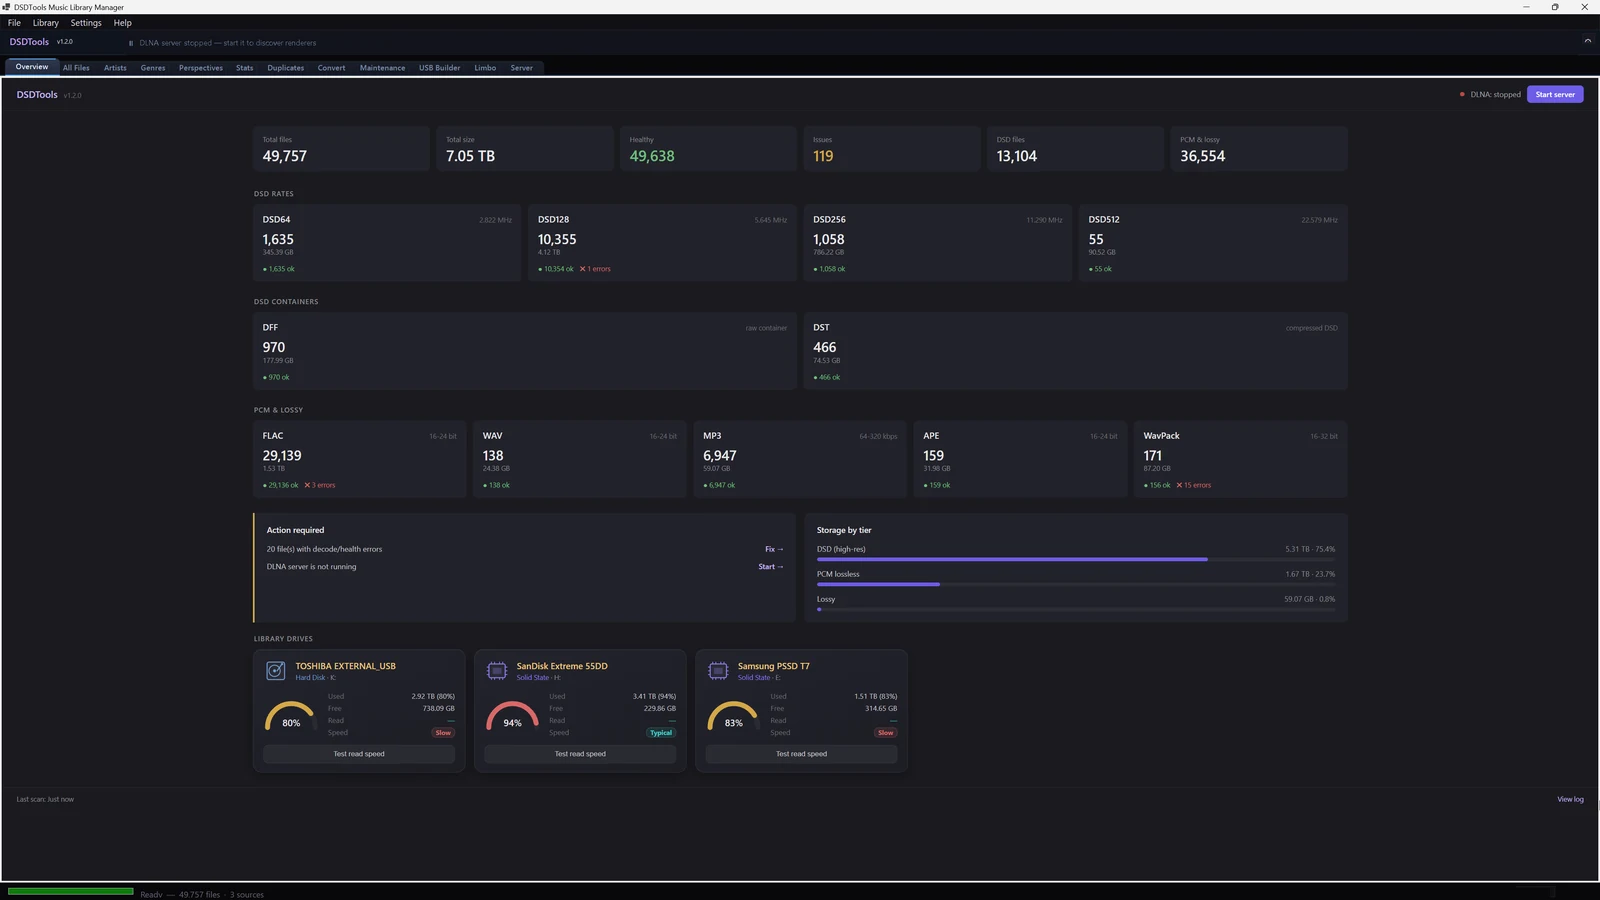Click the Slow speed badge on TOSHIBA drive
Screen dimensions: 1600x900
443,733
